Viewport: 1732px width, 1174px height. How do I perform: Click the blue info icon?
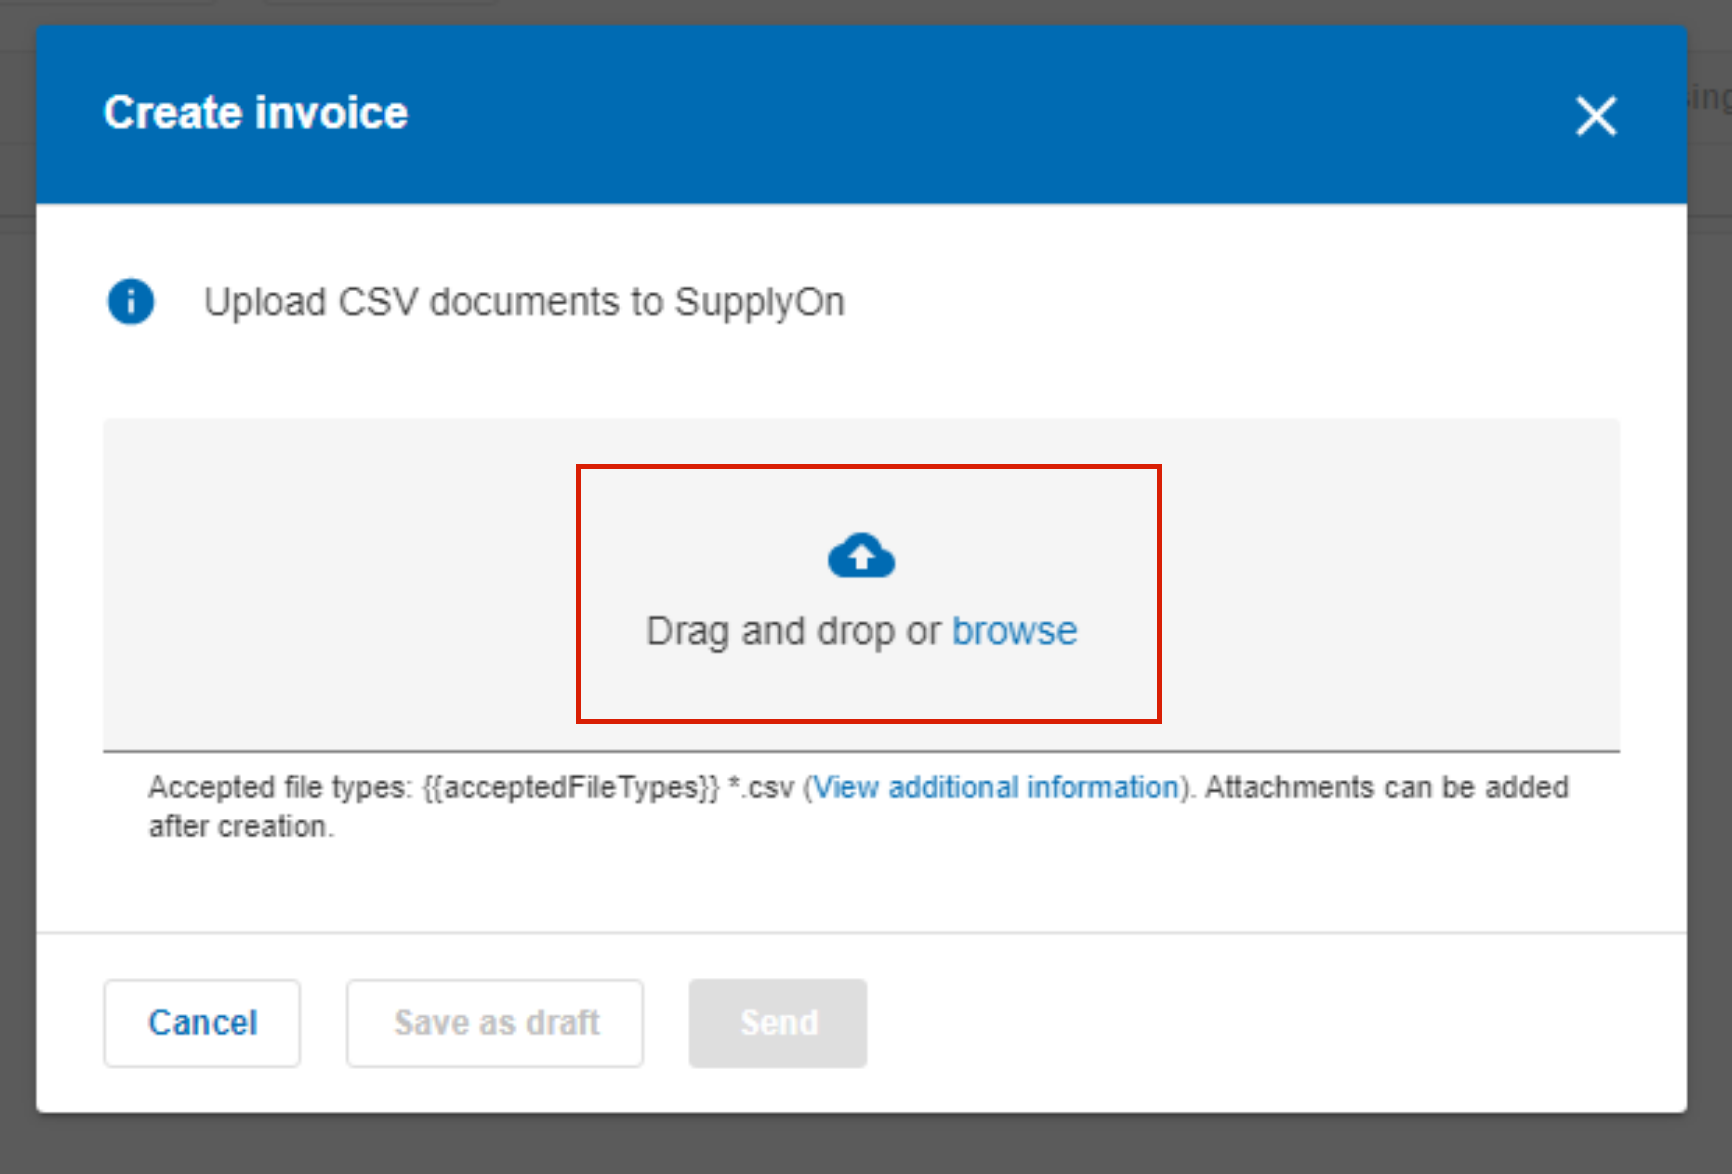tap(131, 301)
